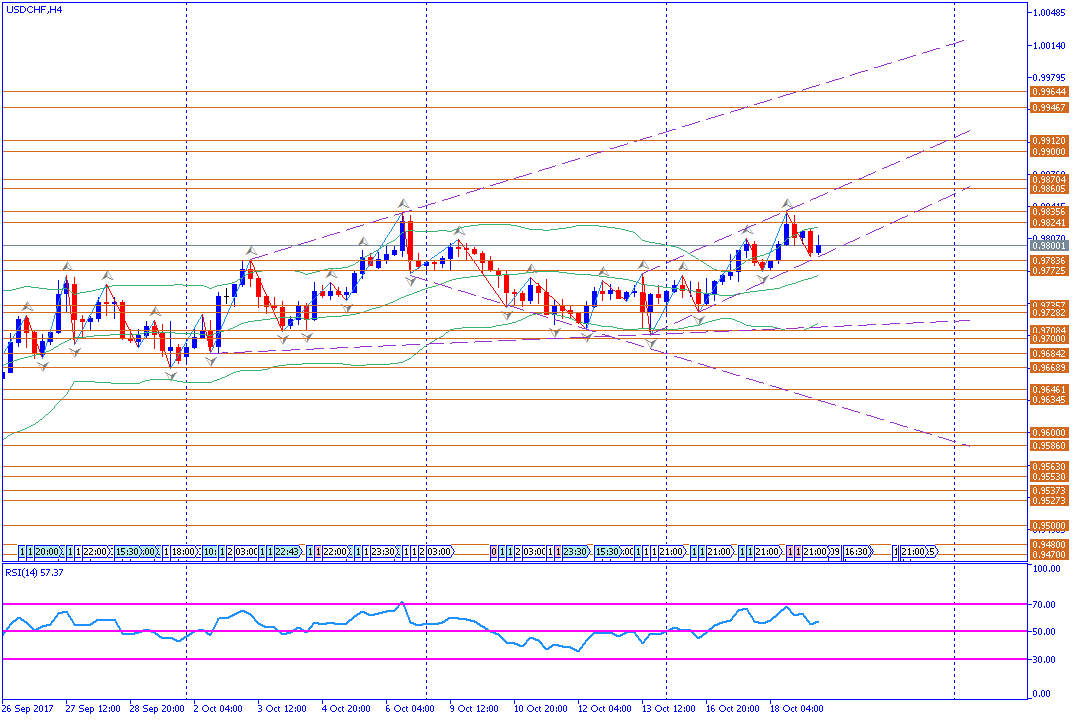This screenshot has width=1080, height=720.
Task: Click the RSI 100.00 scale value
Action: tap(1047, 568)
